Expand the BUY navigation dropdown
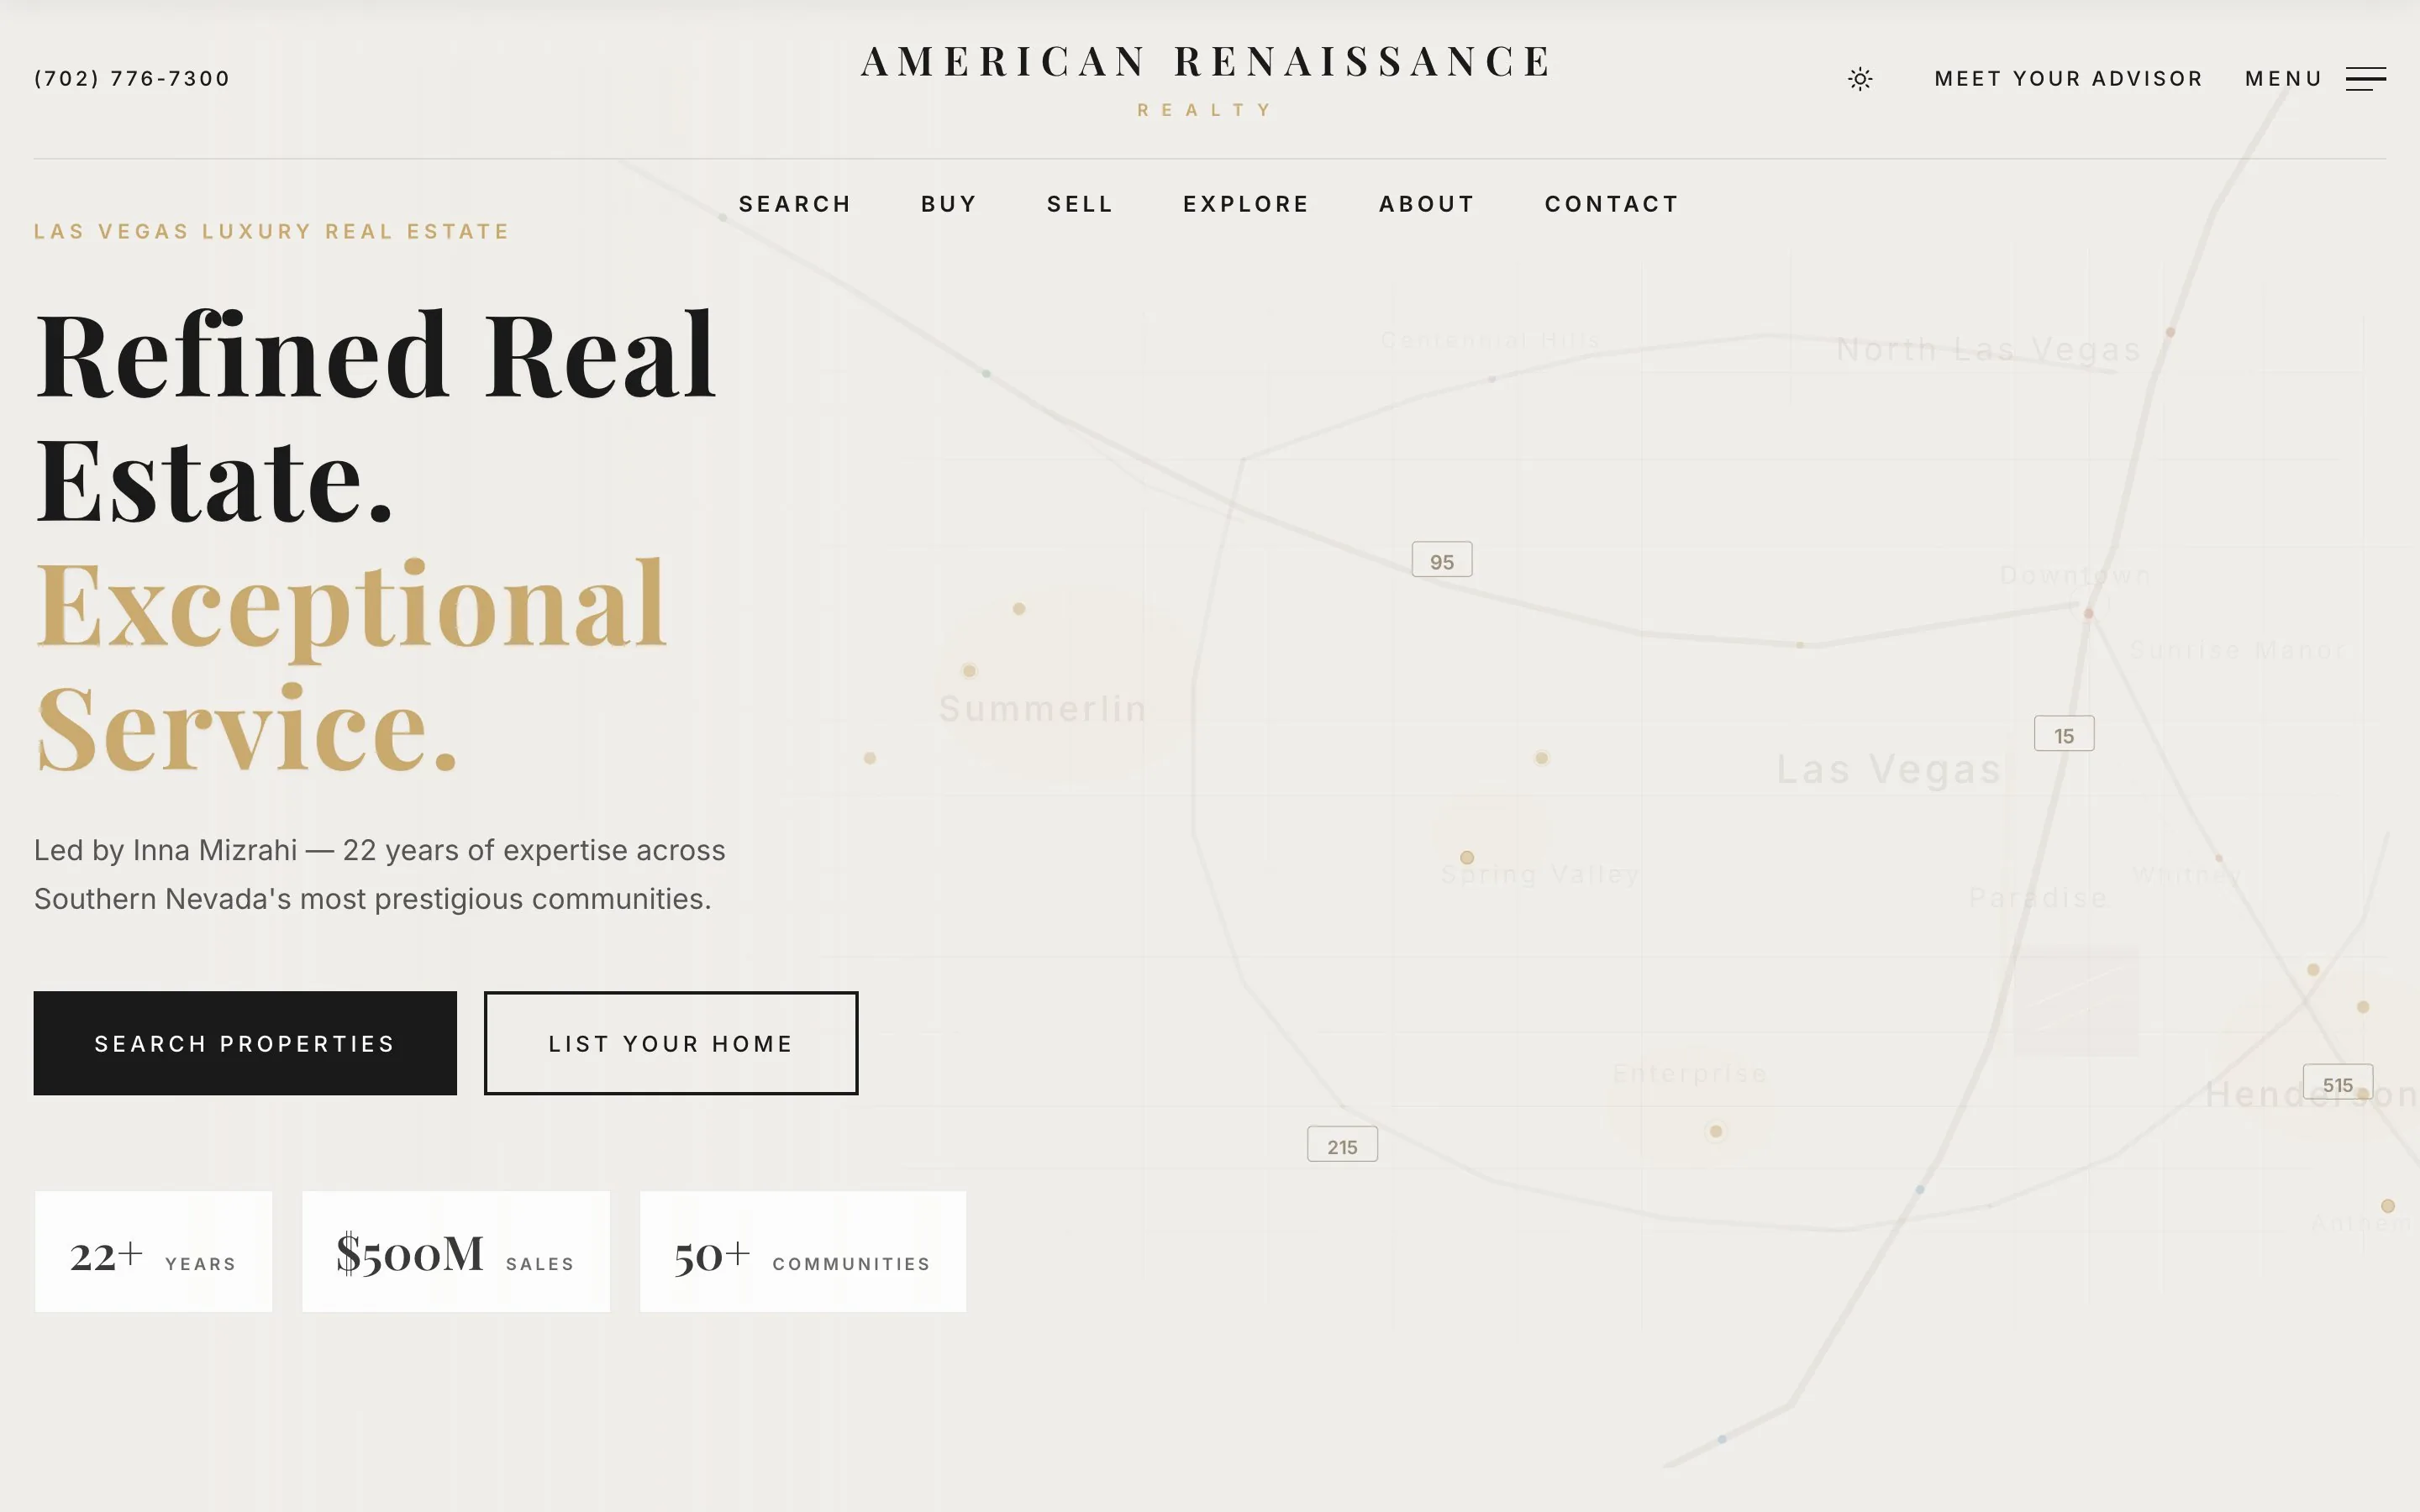Viewport: 2420px width, 1512px height. 946,203
